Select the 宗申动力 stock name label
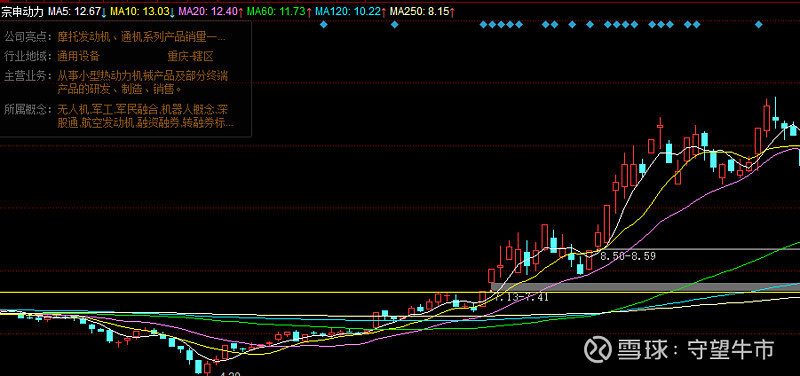This screenshot has width=800, height=376. [x=22, y=11]
